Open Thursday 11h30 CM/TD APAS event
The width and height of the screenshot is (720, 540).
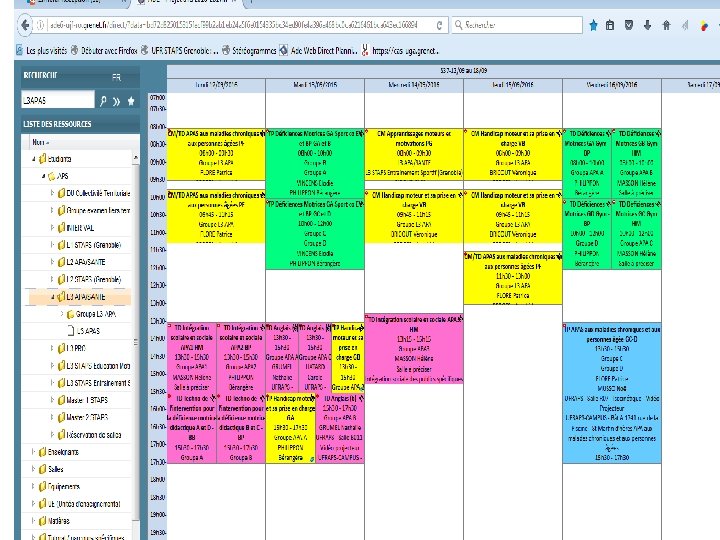tap(513, 278)
